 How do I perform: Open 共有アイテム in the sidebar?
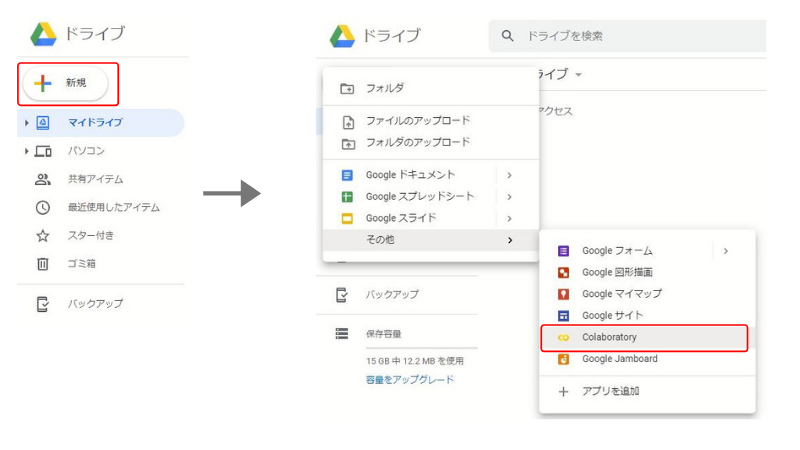click(95, 179)
